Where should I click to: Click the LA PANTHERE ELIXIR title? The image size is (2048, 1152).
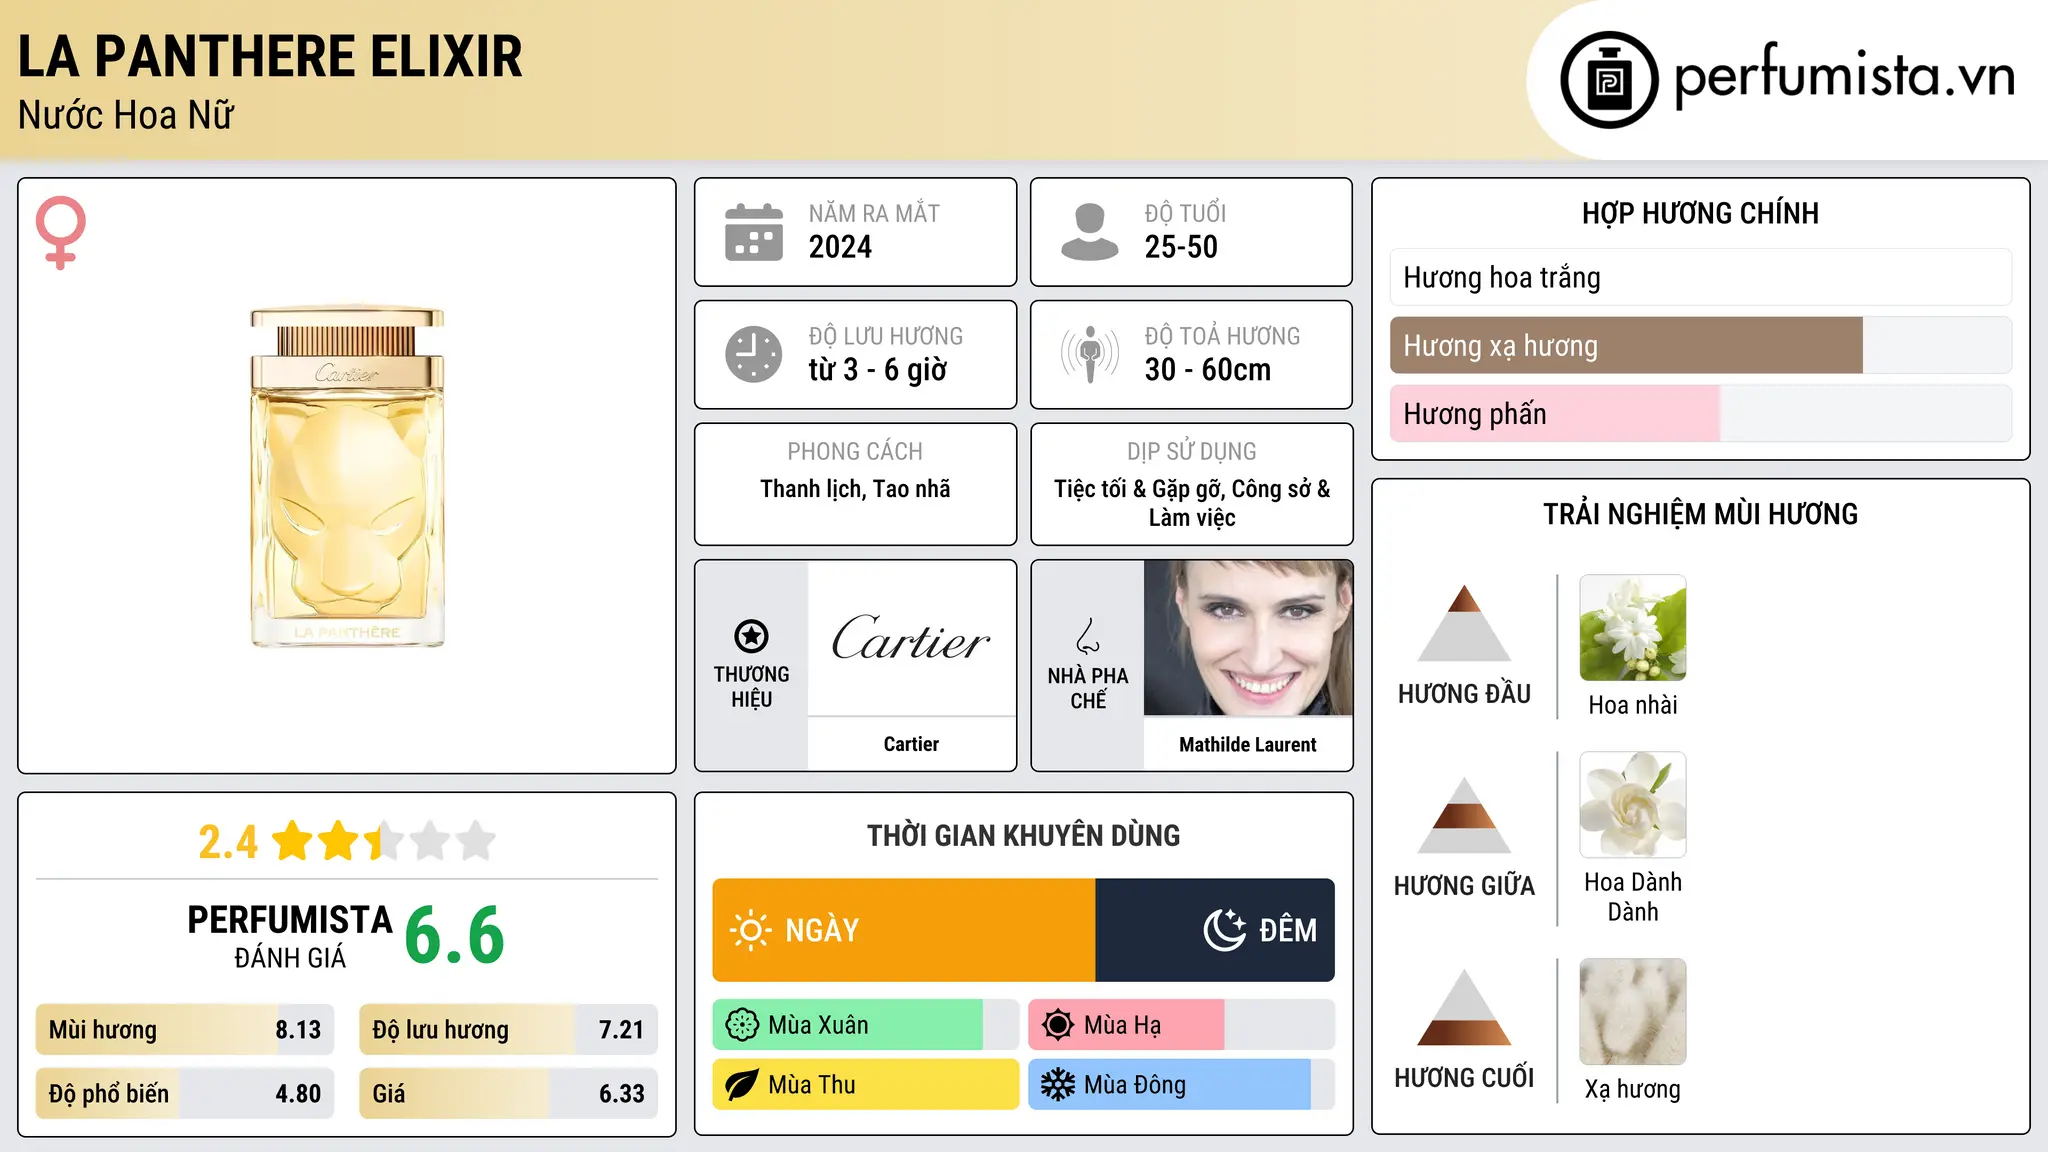270,56
